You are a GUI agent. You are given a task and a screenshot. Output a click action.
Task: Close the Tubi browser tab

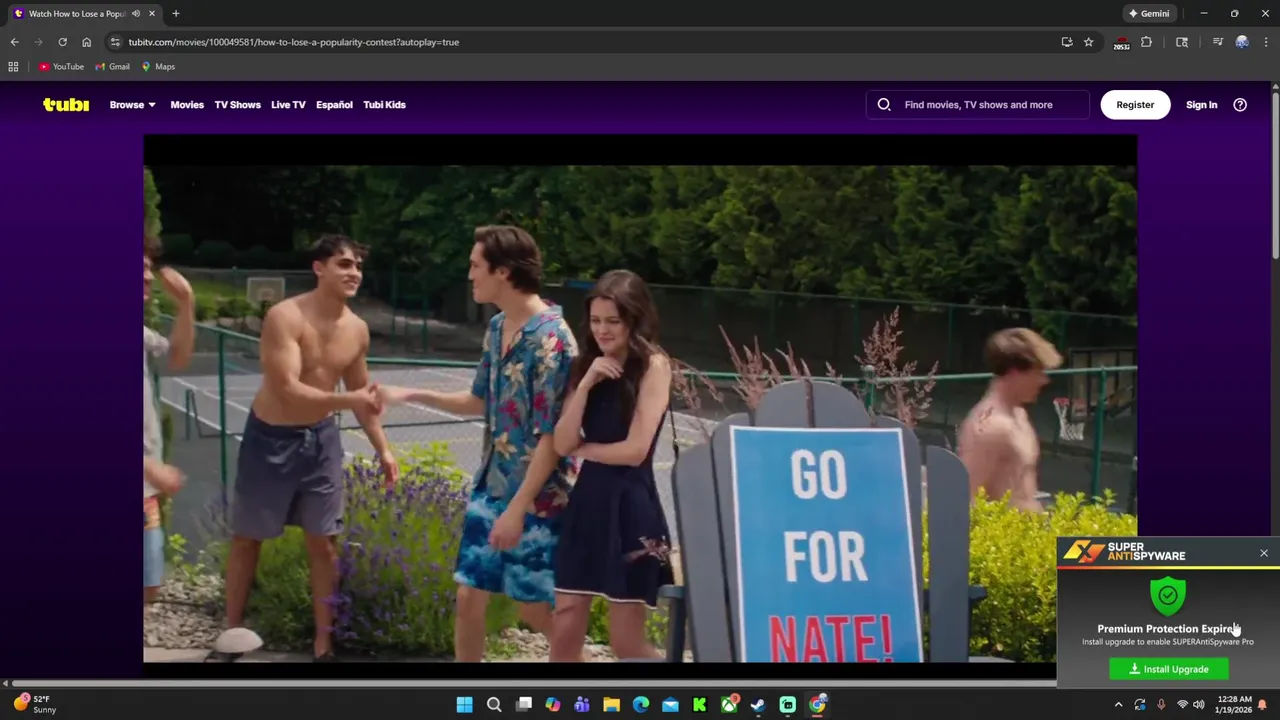coord(152,13)
